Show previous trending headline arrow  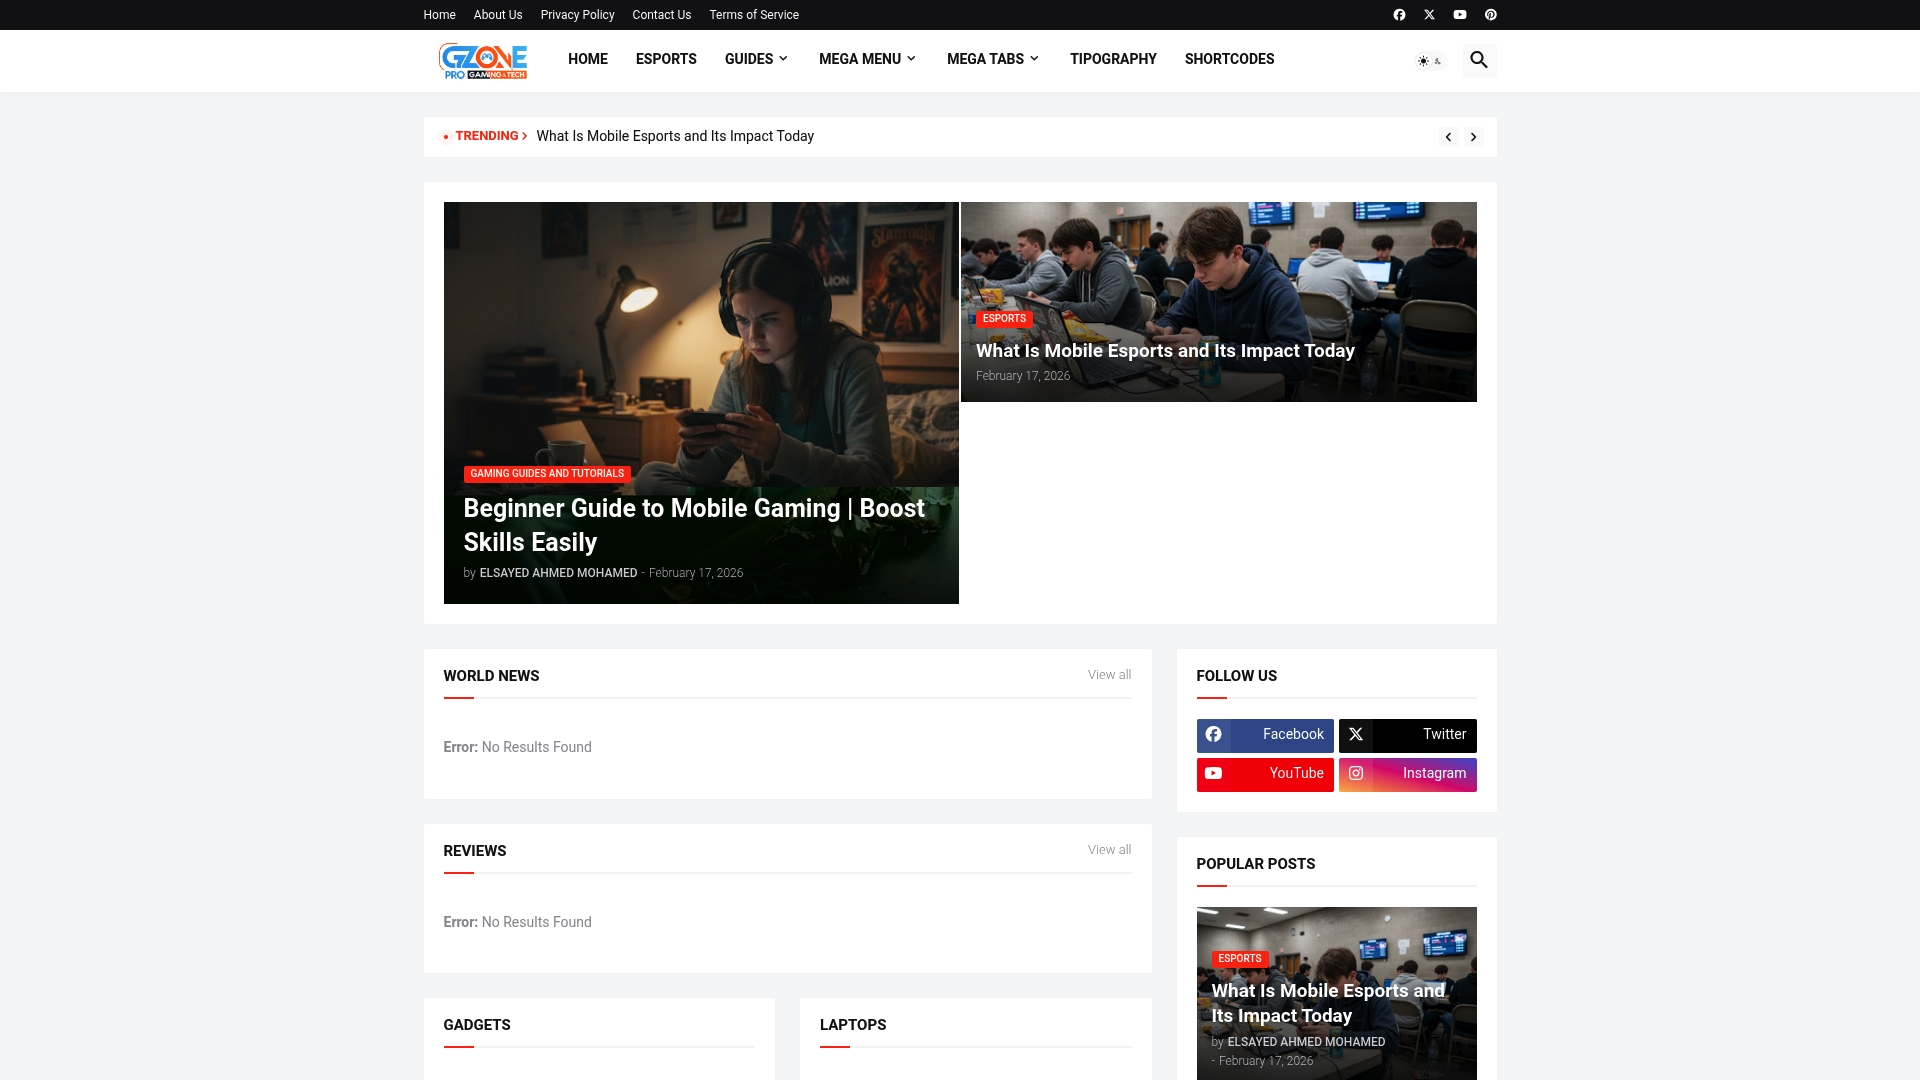[1448, 137]
